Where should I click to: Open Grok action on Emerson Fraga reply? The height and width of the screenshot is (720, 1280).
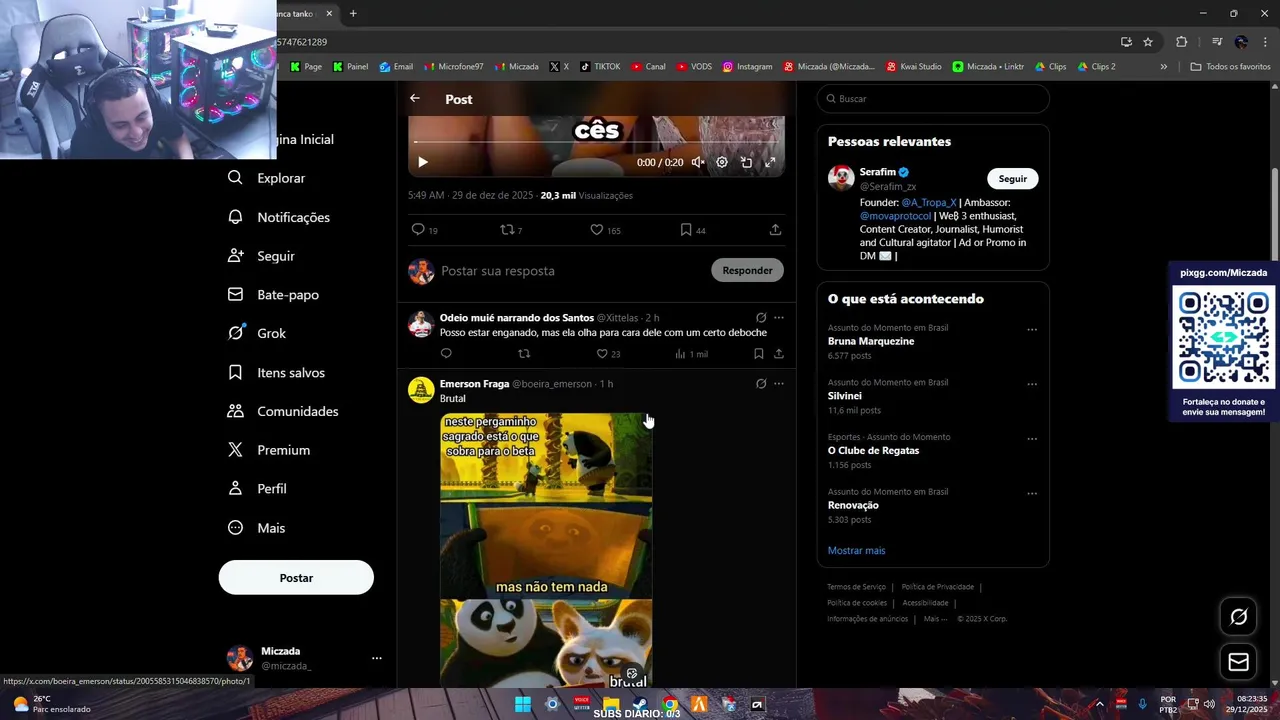pos(761,384)
